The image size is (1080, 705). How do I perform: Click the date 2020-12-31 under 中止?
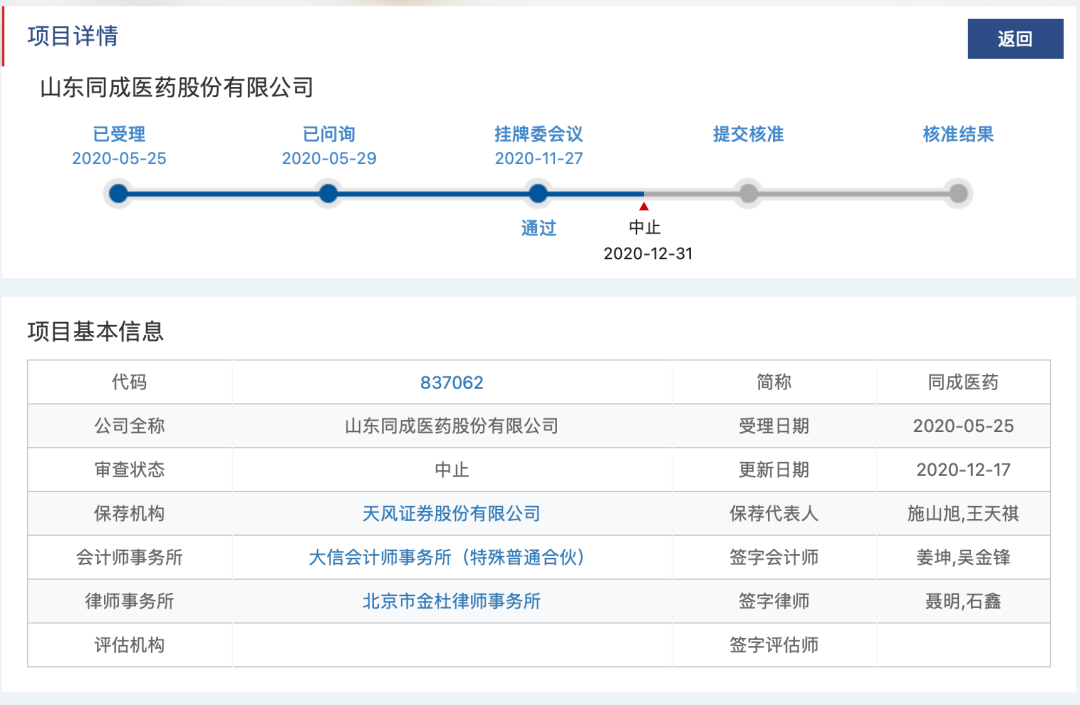tap(648, 254)
